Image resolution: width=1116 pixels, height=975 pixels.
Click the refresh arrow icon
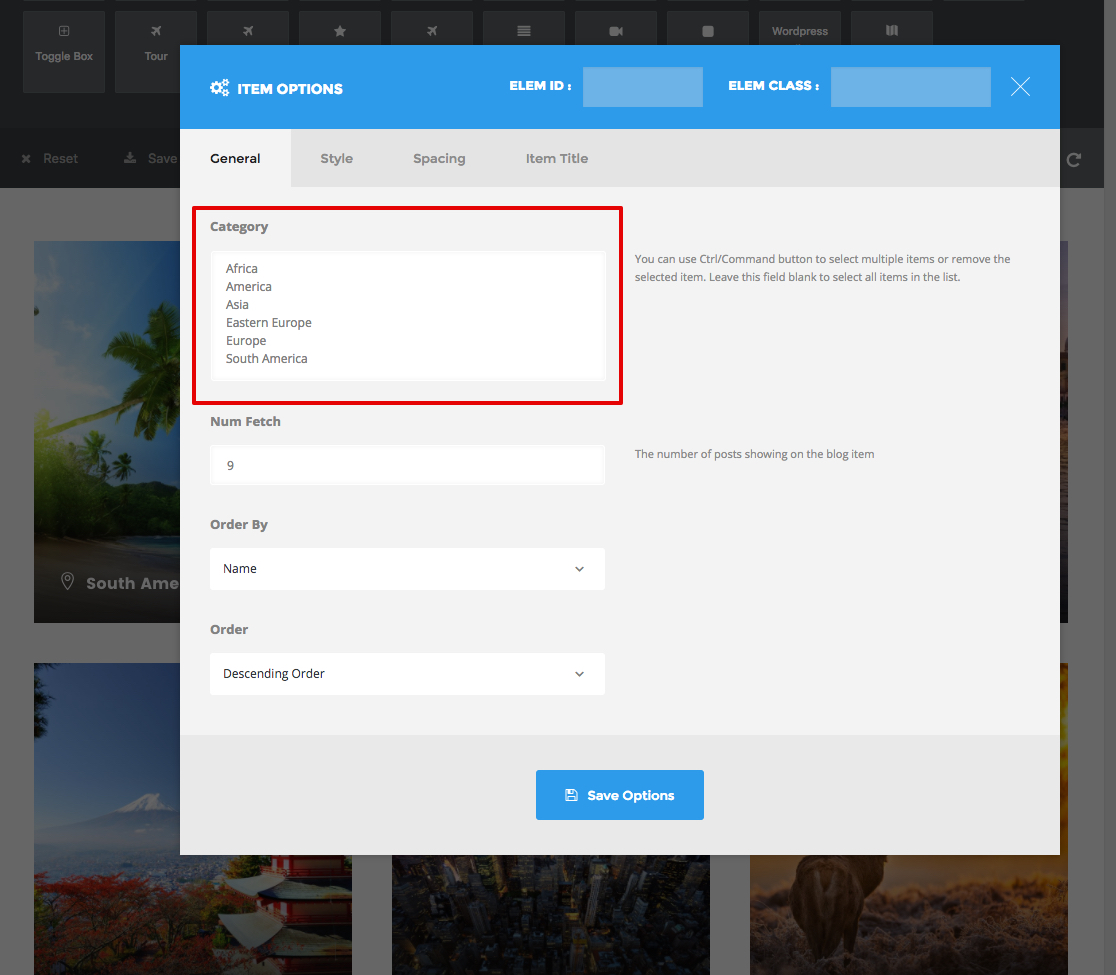(x=1074, y=159)
